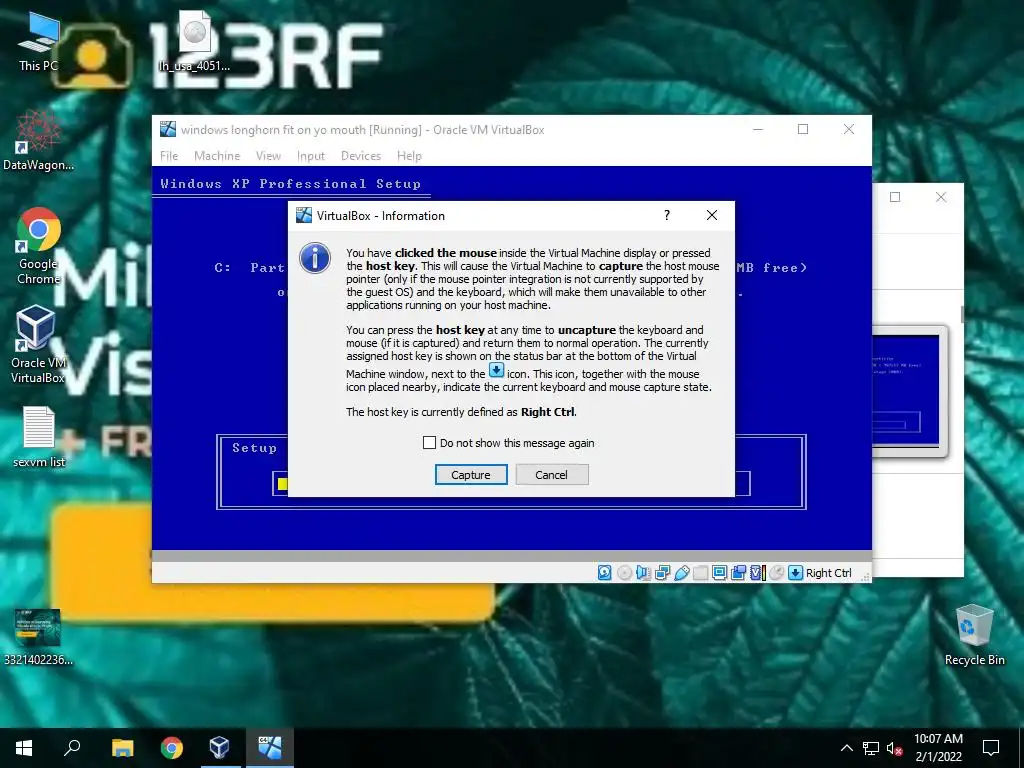Select the Google Chrome desktop shortcut
This screenshot has height=768, width=1024.
click(39, 246)
